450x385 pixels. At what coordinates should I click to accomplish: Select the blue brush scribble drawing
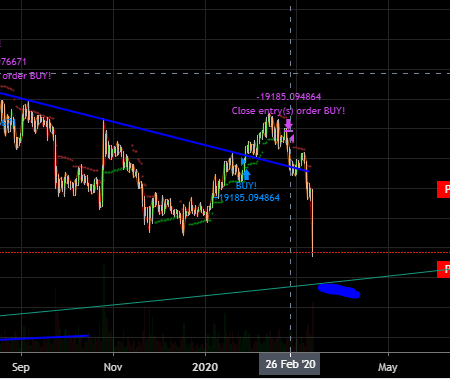pos(339,291)
